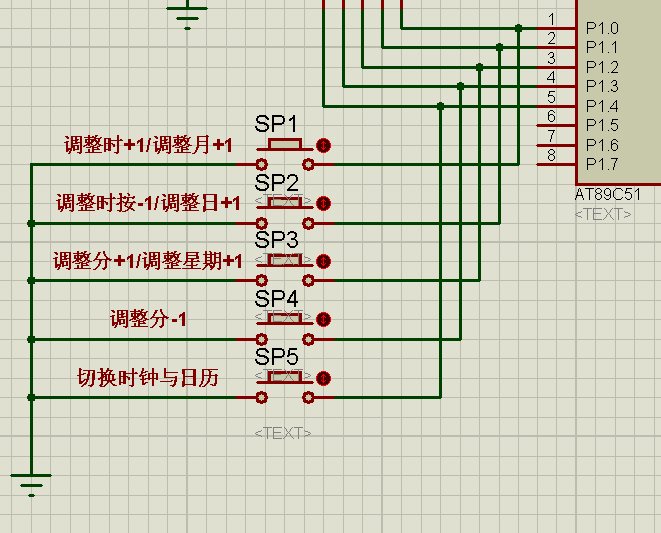This screenshot has height=533, width=661.
Task: Select the text 调整分+1/调整星期+1
Action: 148,261
